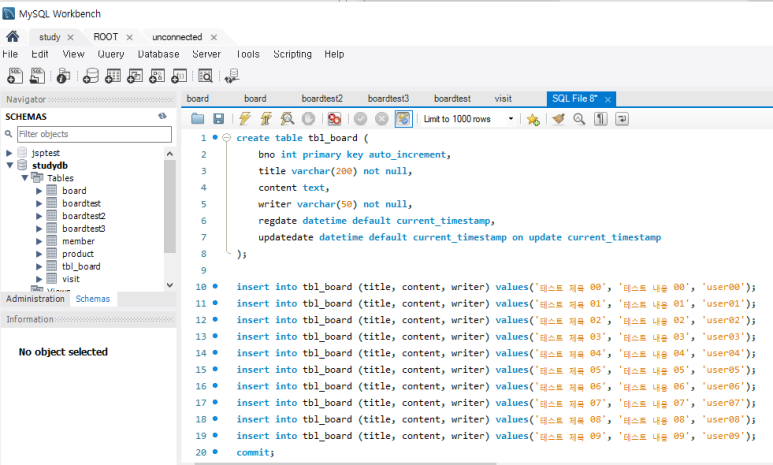Image resolution: width=773 pixels, height=465 pixels.
Task: Create a new view icon
Action: coord(135,75)
